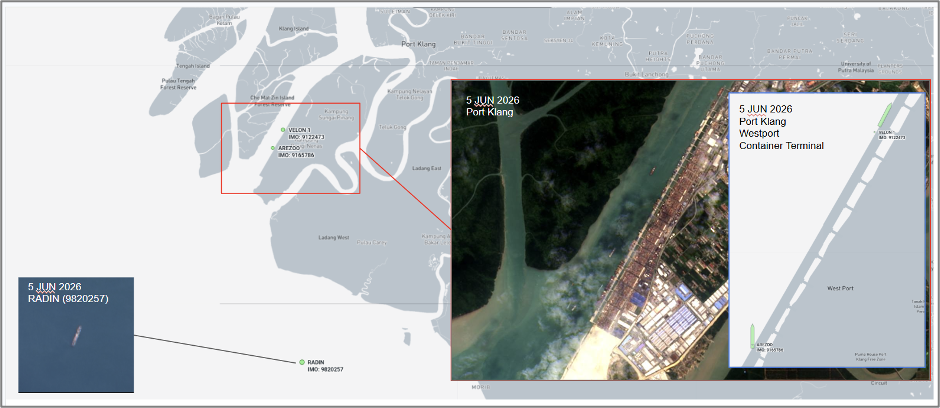Click the green AREZOO ship marker
Viewport: 940px width, 408px height.
tap(273, 147)
